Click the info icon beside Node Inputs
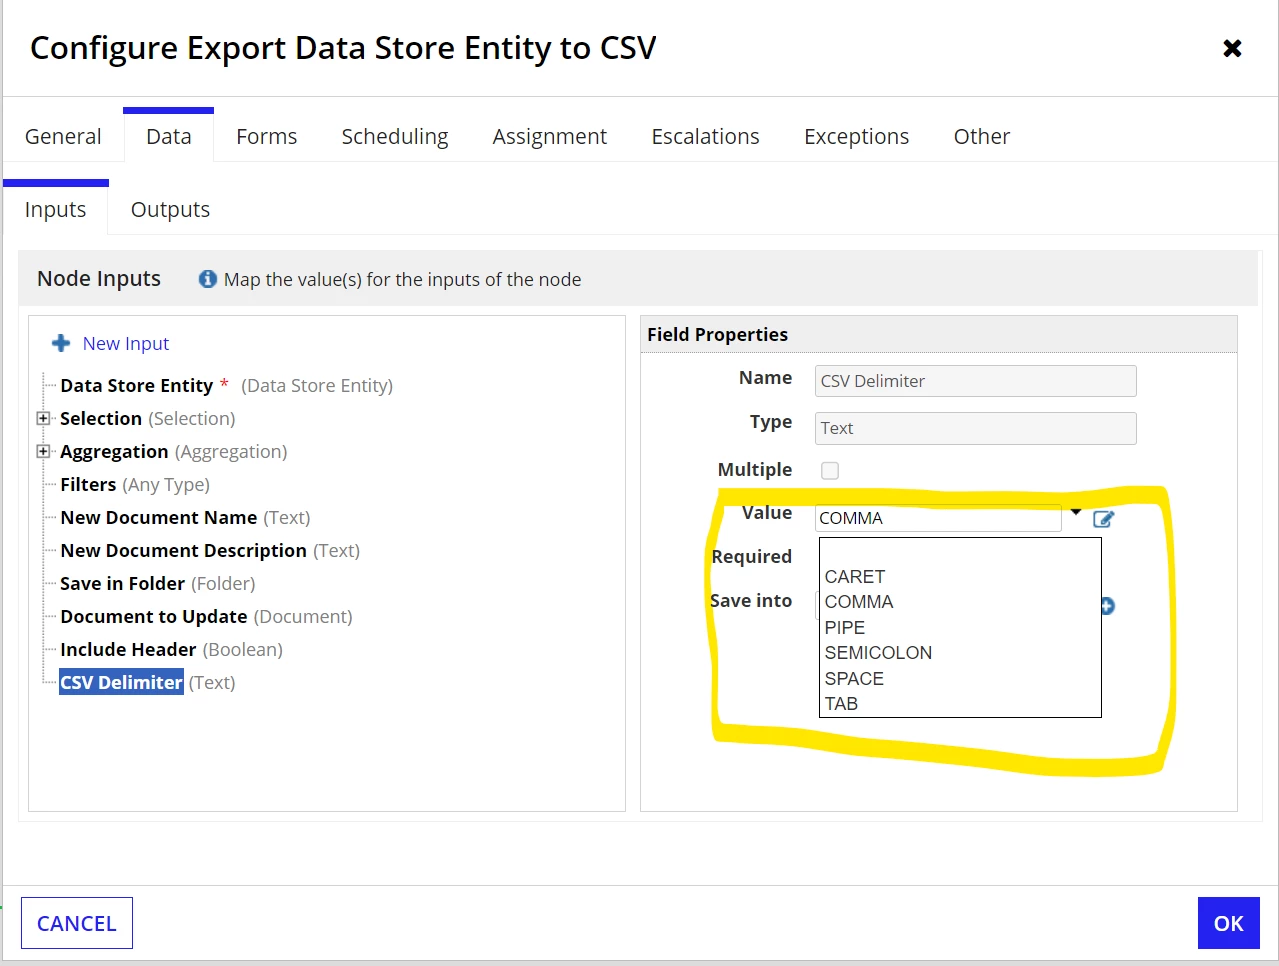1279x966 pixels. [x=208, y=279]
